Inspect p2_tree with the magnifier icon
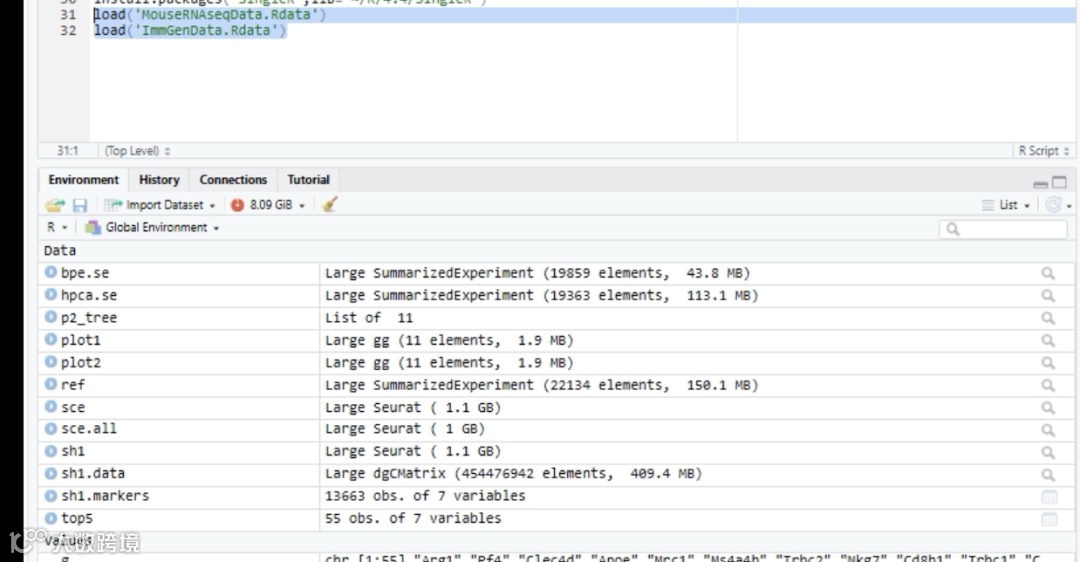The height and width of the screenshot is (562, 1080). (x=1048, y=318)
